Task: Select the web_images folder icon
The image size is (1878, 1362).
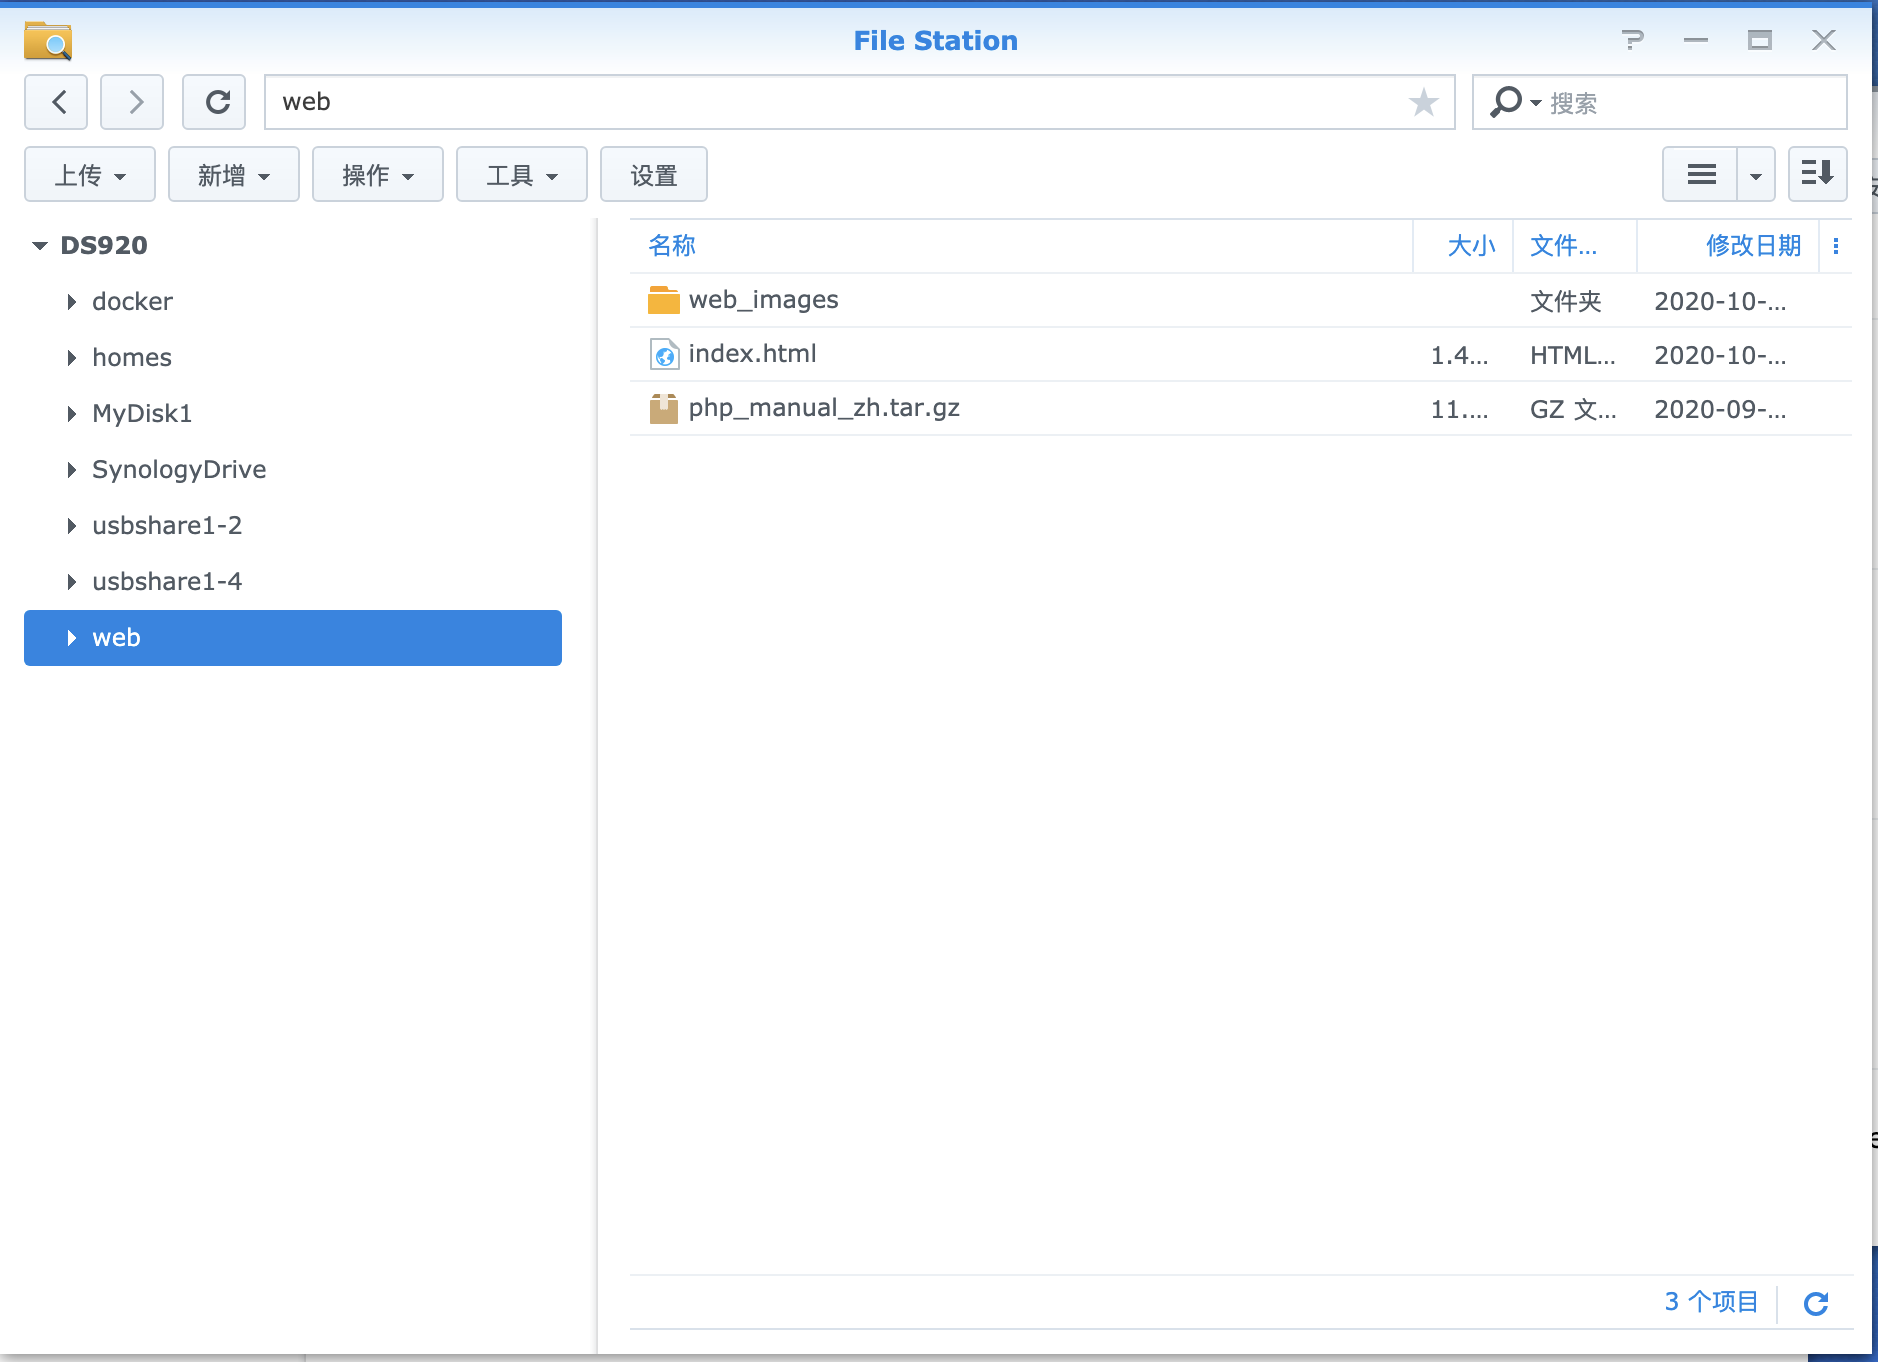Action: (664, 300)
